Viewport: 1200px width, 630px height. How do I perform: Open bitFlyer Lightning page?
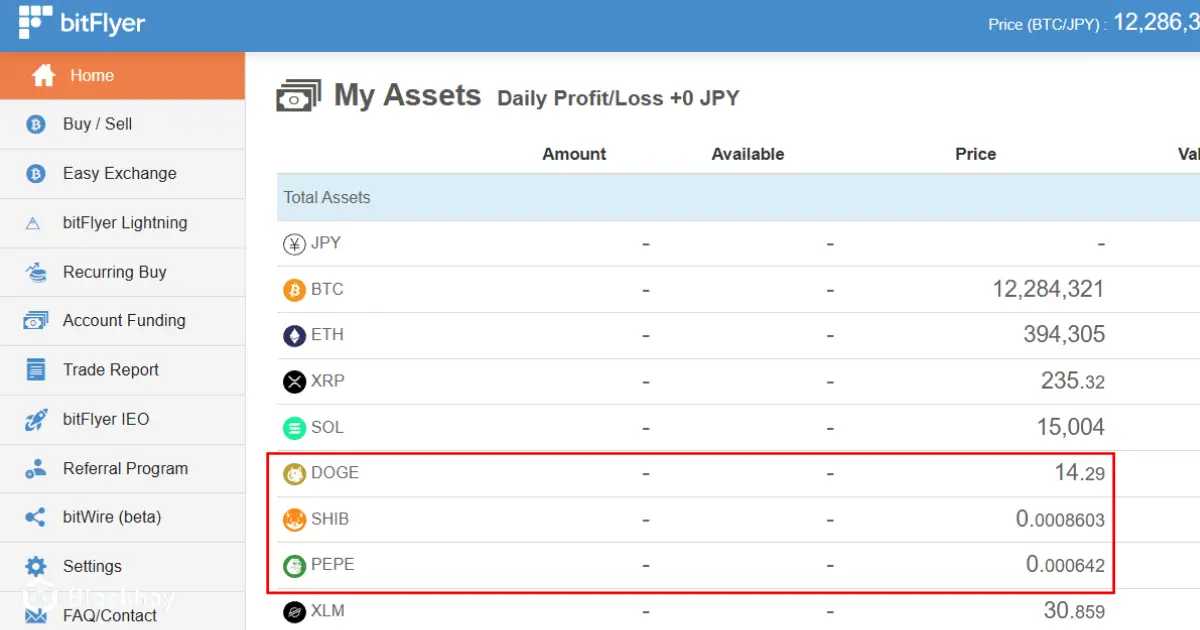pos(122,223)
